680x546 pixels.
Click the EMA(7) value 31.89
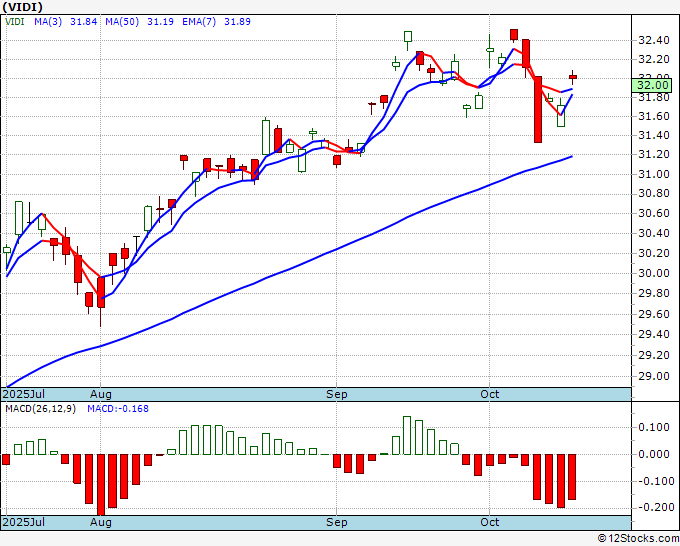(x=237, y=21)
